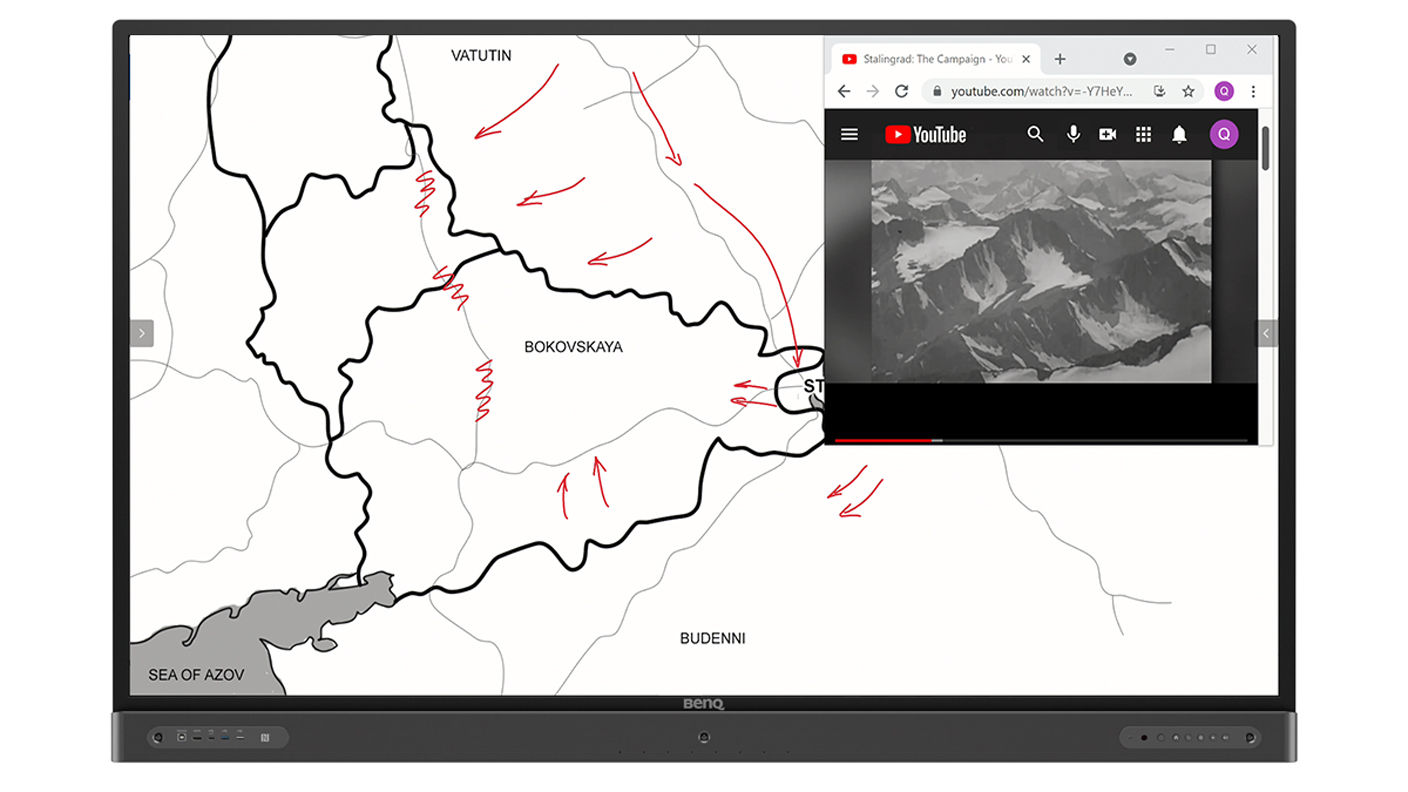Screen dimensions: 1408x792
Task: Open a new browser tab
Action: [1060, 59]
